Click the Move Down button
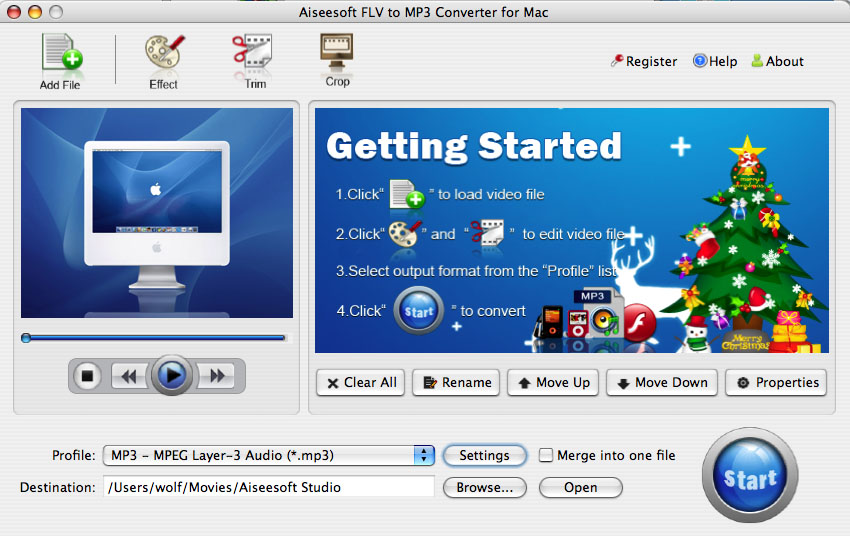This screenshot has width=850, height=536. pyautogui.click(x=662, y=383)
